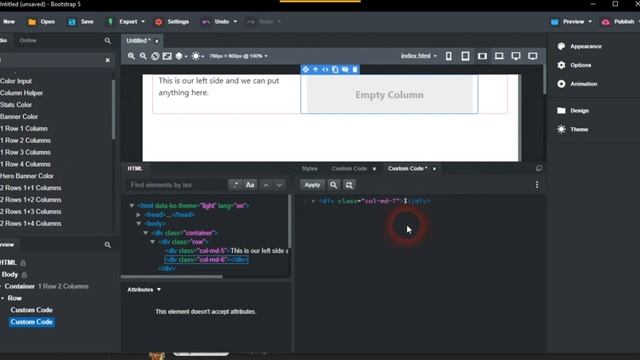
Task: Open the Export dropdown
Action: tap(126, 22)
